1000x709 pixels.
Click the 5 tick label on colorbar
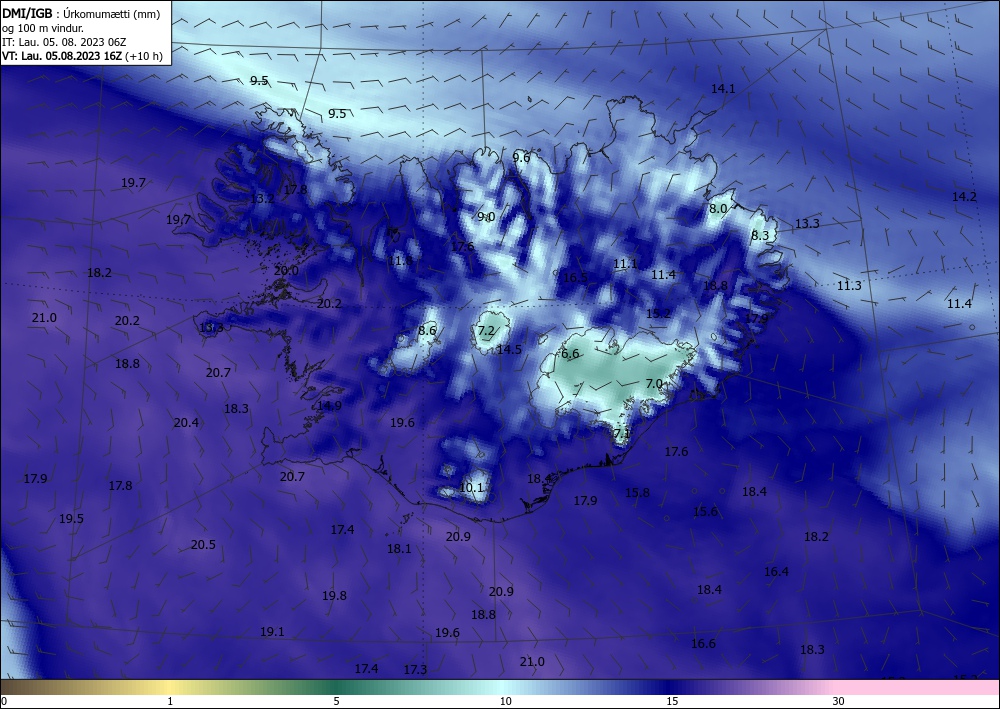(x=336, y=701)
